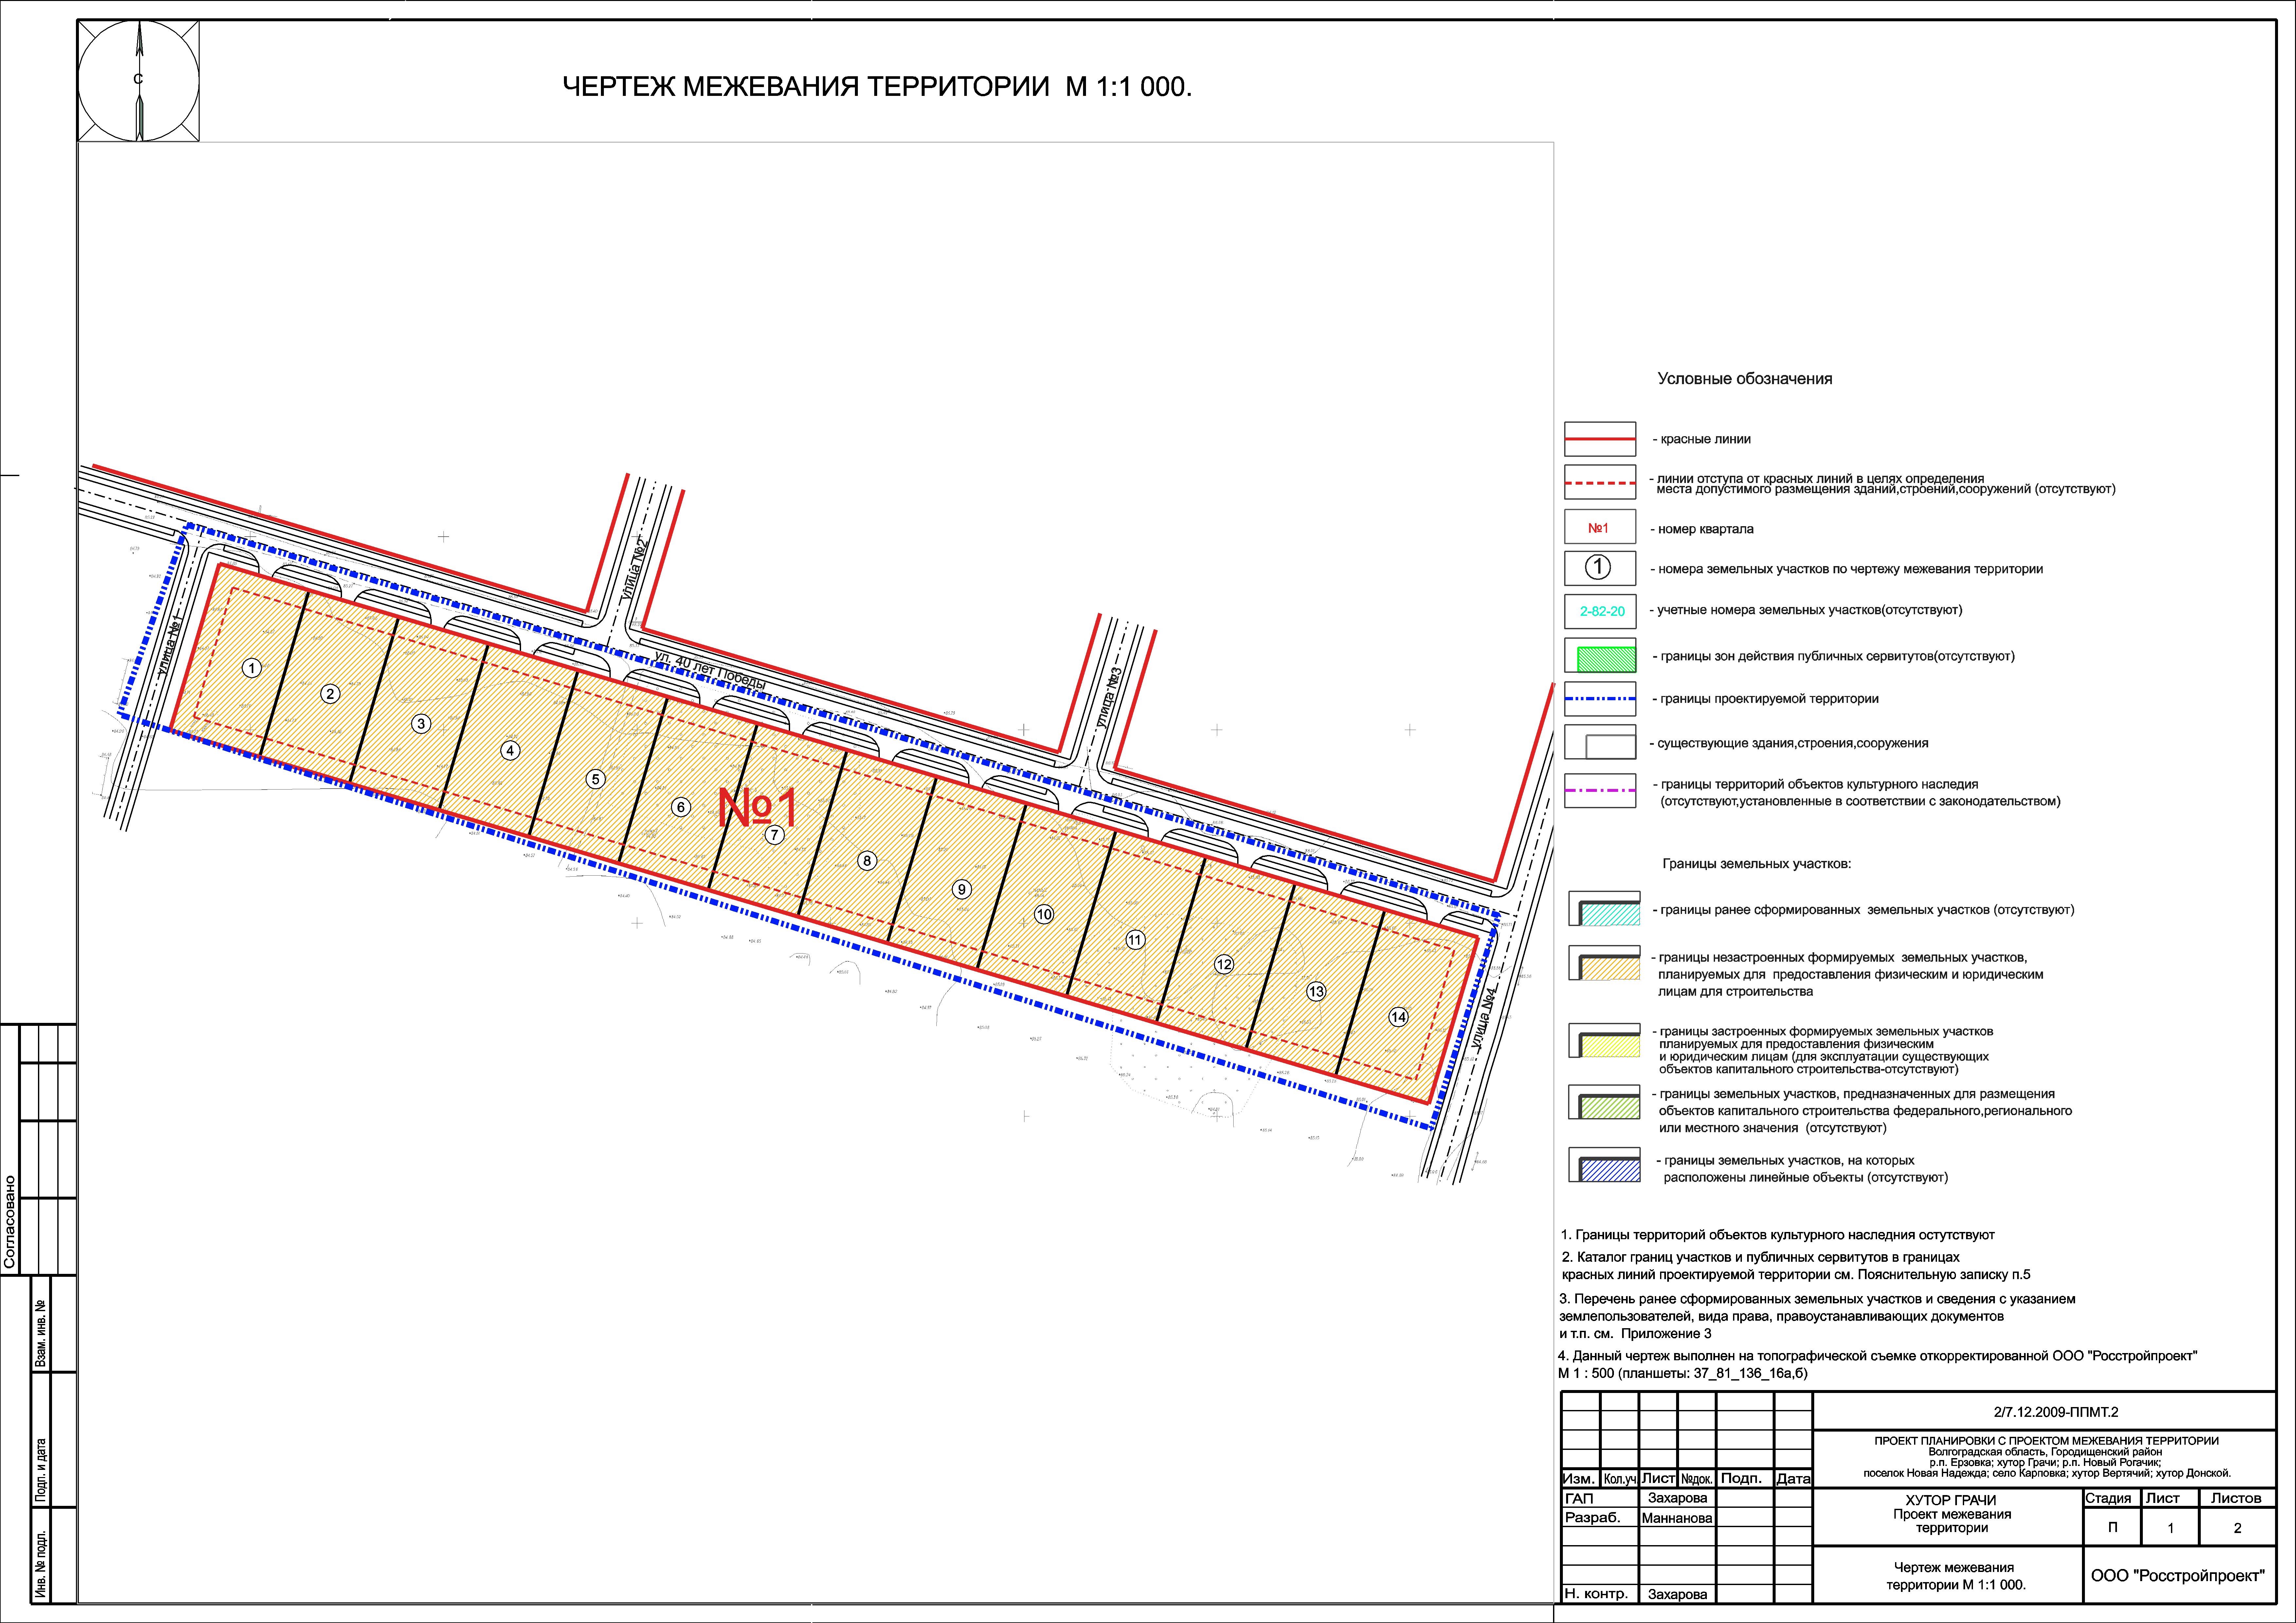The image size is (2296, 1623).
Task: Click note 1 about cultural heritage boundaries
Action: tap(1778, 1235)
